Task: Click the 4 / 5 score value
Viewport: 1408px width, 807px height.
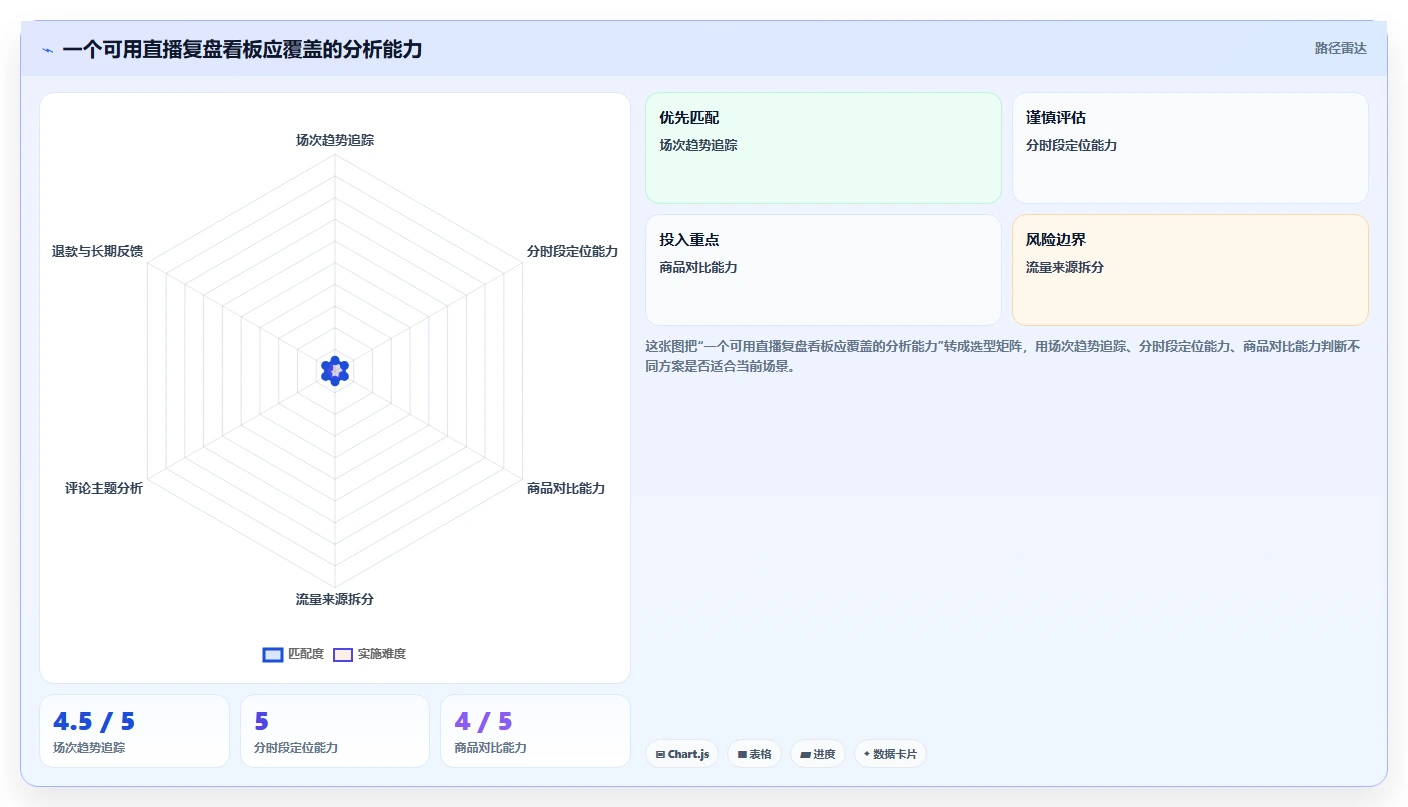Action: (x=483, y=721)
